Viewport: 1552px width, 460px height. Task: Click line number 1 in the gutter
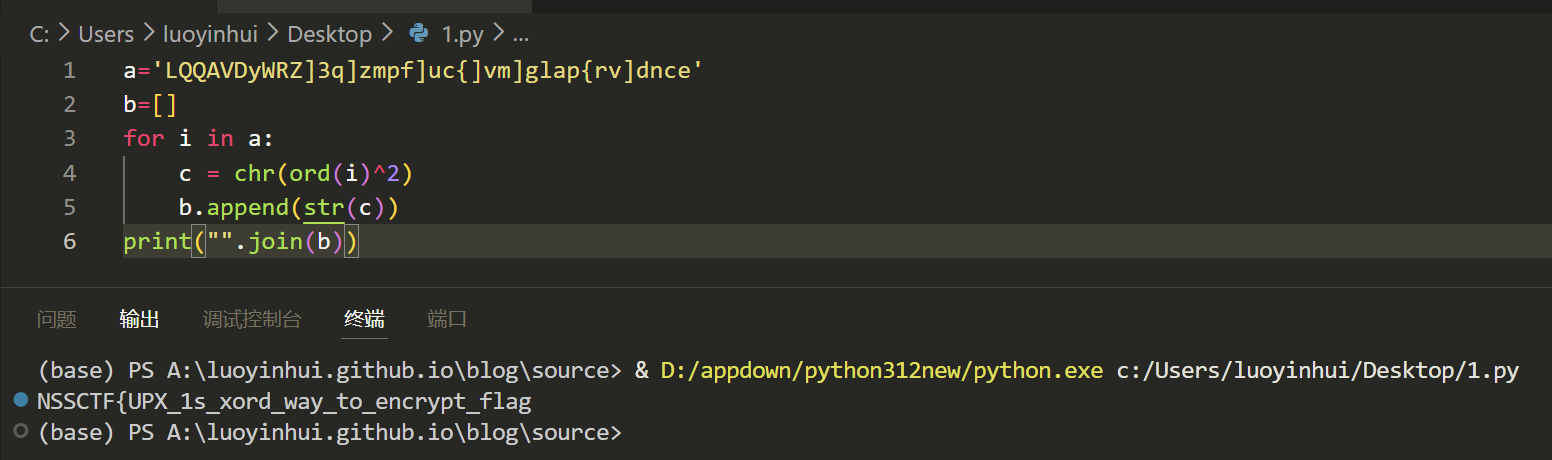[69, 71]
